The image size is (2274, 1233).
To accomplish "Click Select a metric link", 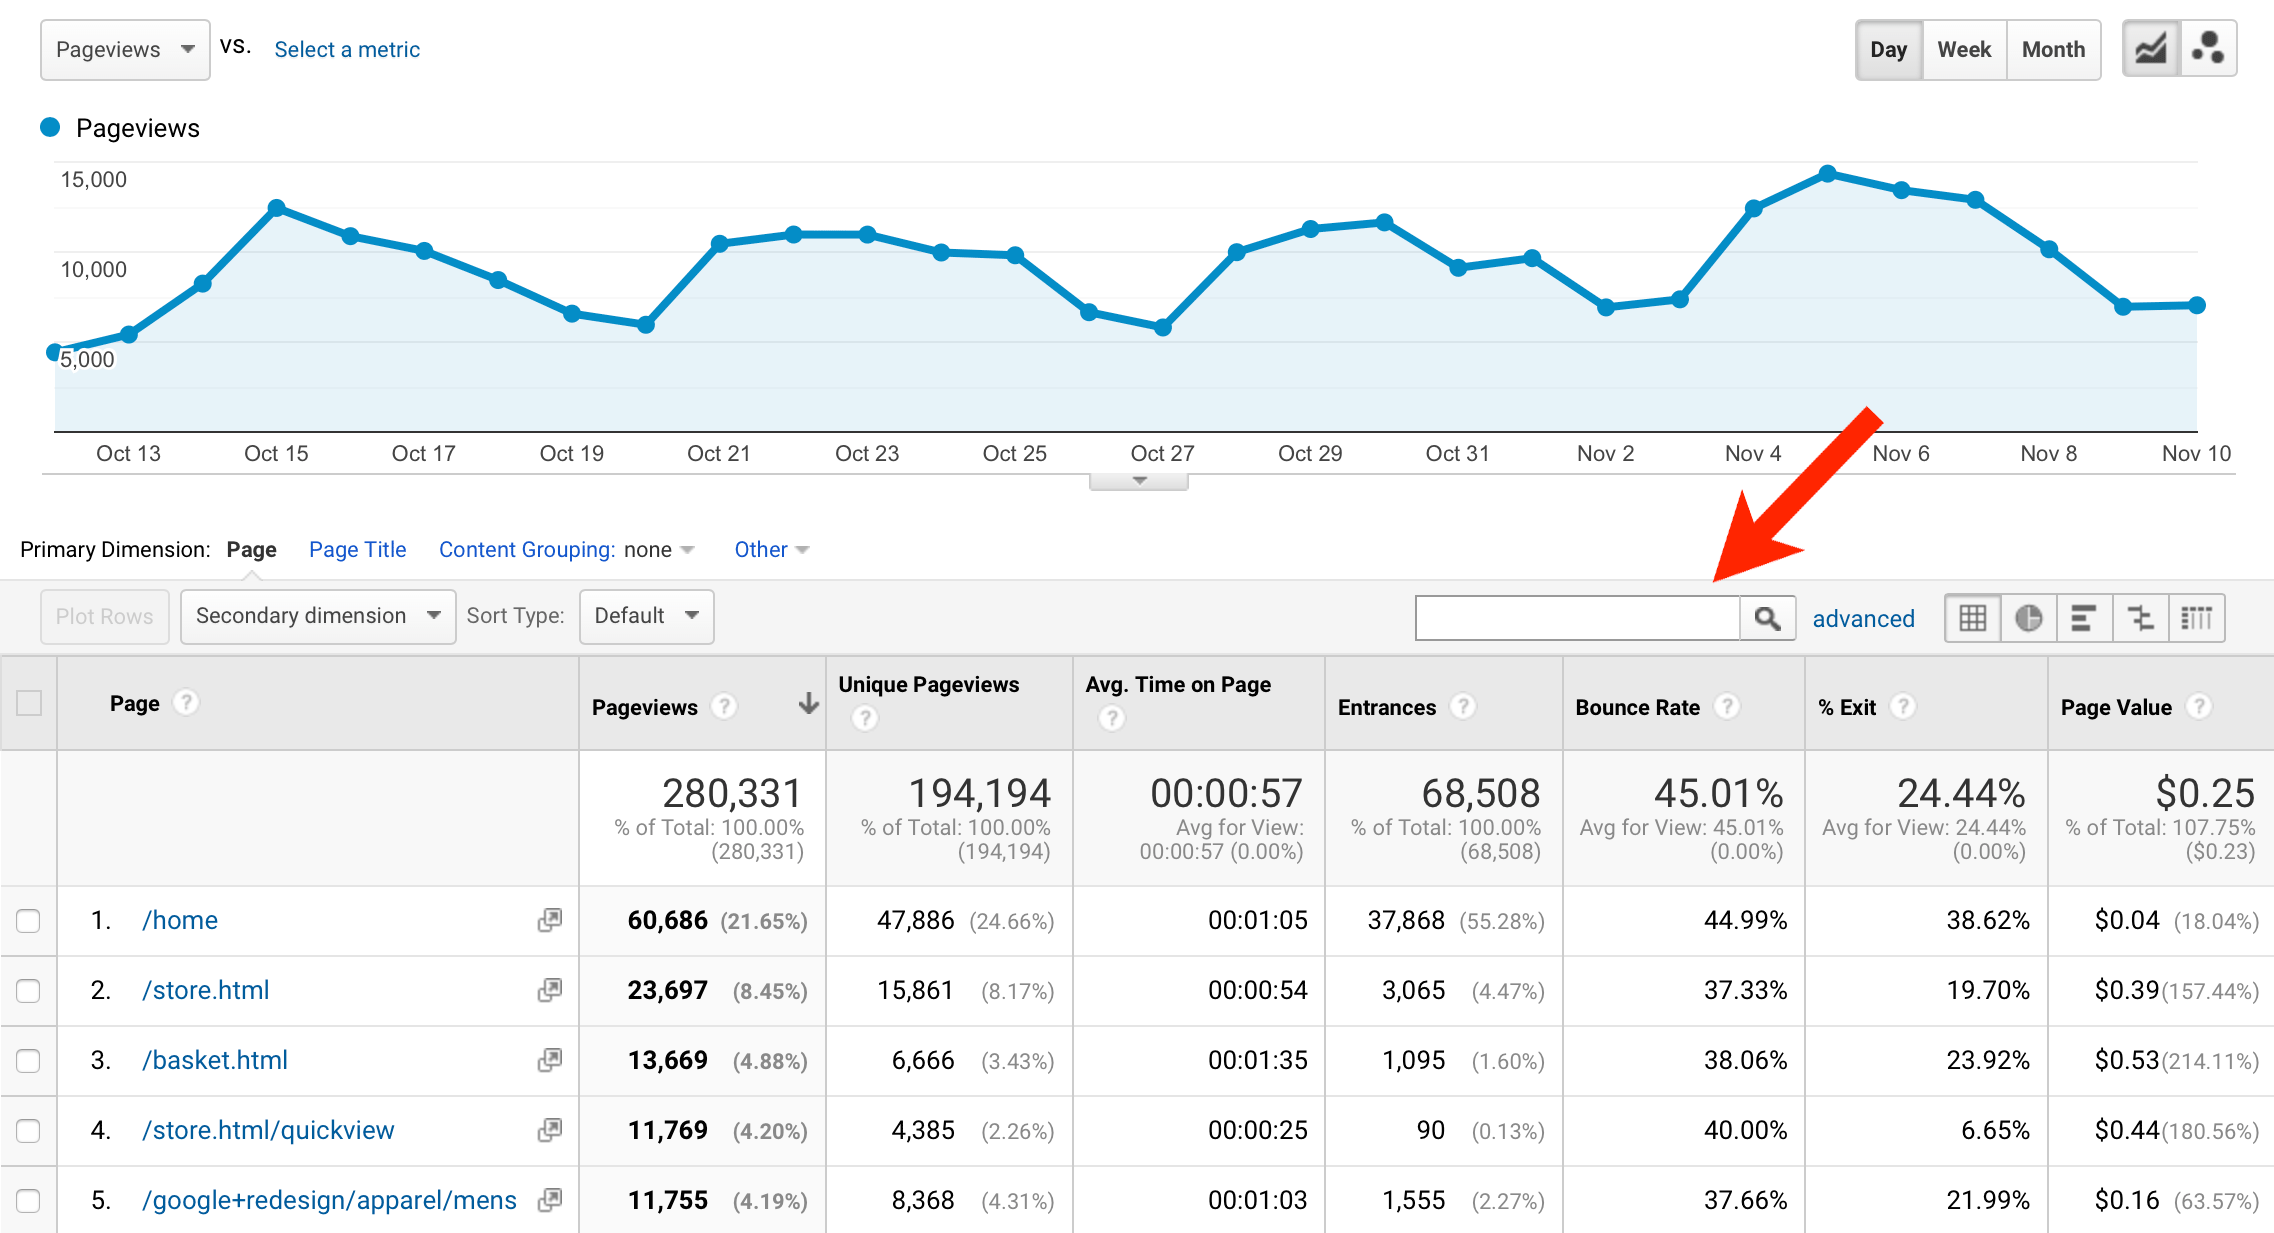I will 347,50.
